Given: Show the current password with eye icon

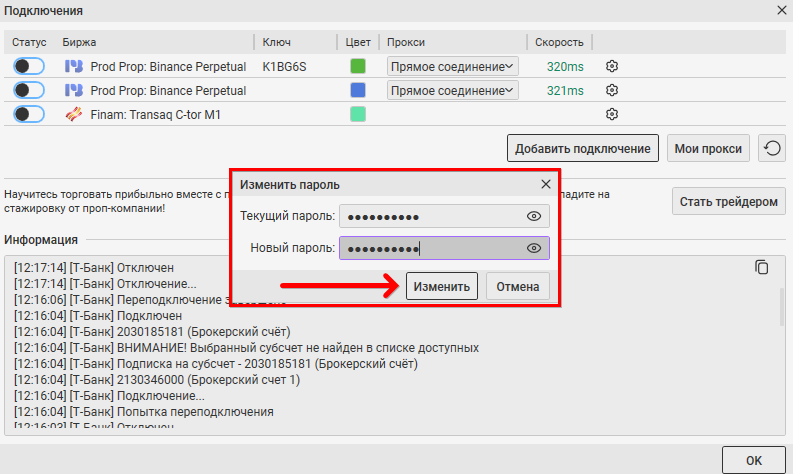Looking at the screenshot, I should coord(534,216).
